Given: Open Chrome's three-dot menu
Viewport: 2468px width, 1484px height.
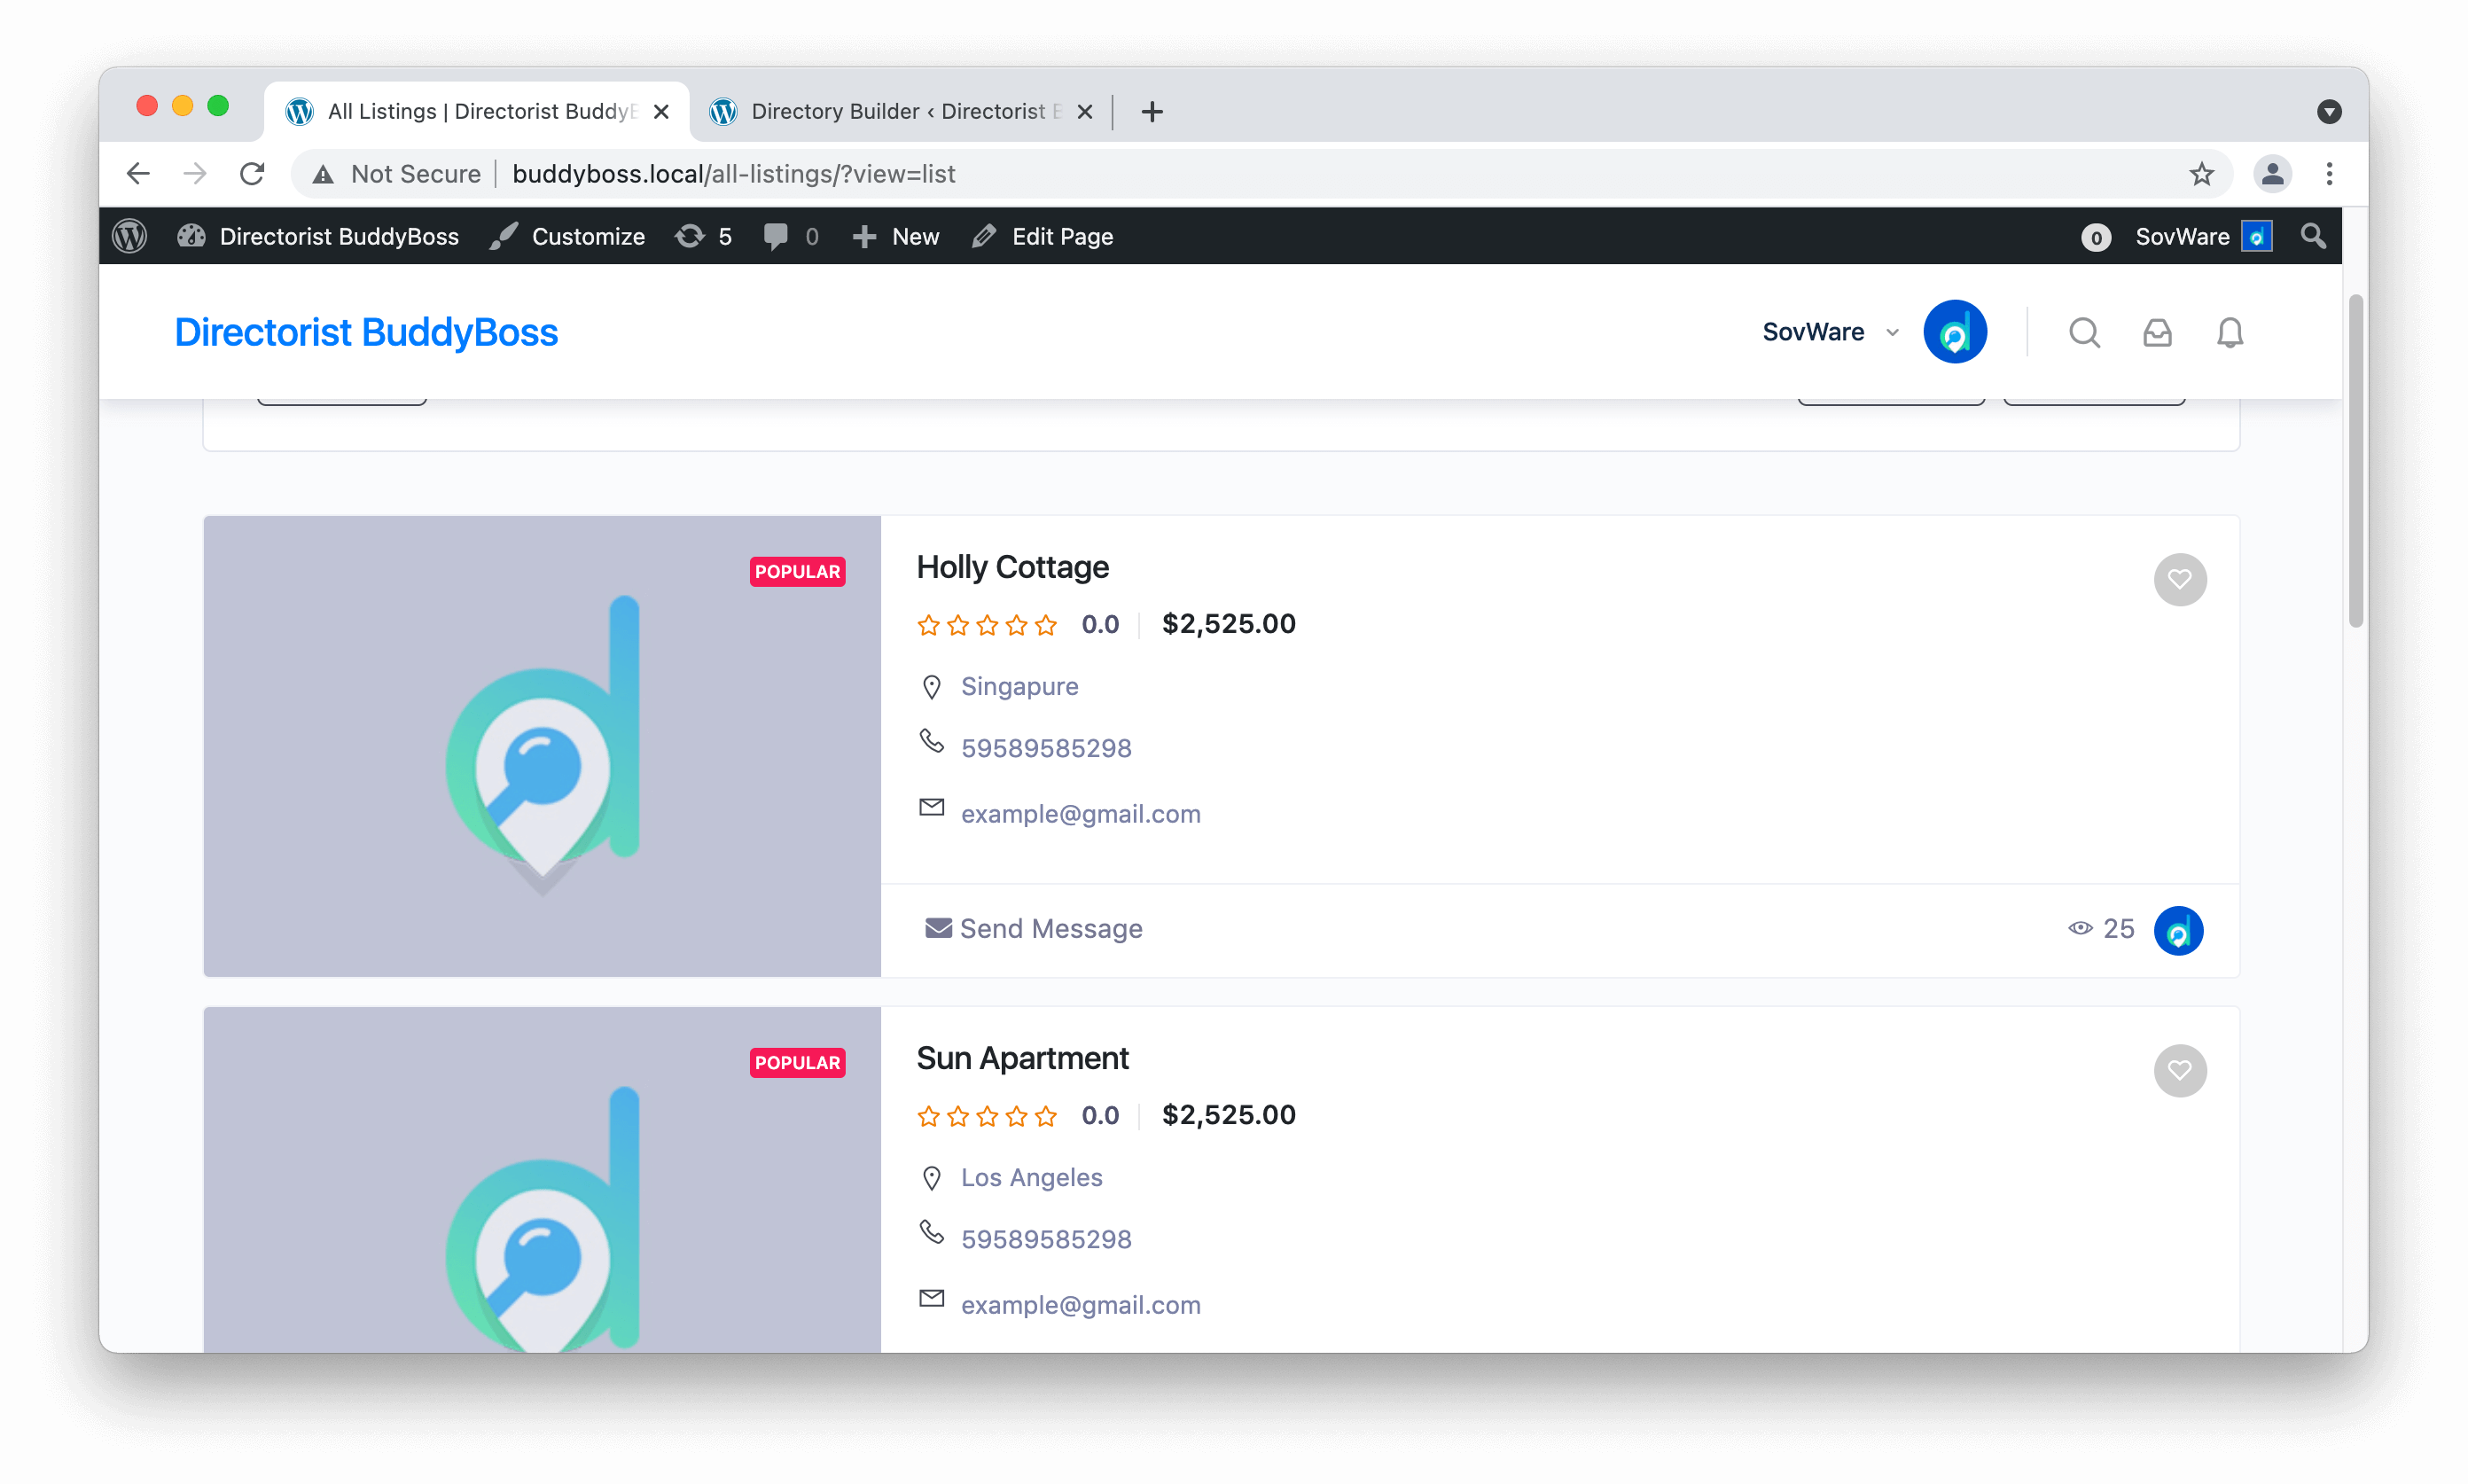Looking at the screenshot, I should click(x=2329, y=174).
